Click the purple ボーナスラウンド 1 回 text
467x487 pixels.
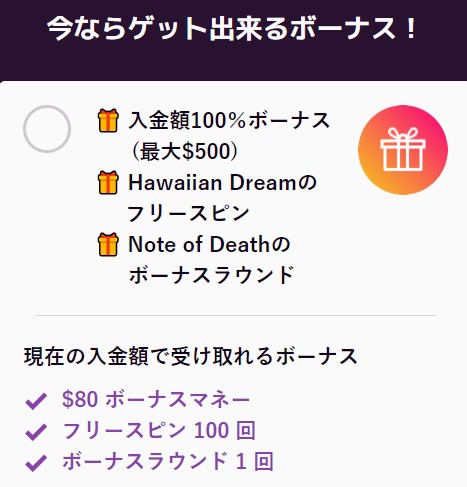168,461
